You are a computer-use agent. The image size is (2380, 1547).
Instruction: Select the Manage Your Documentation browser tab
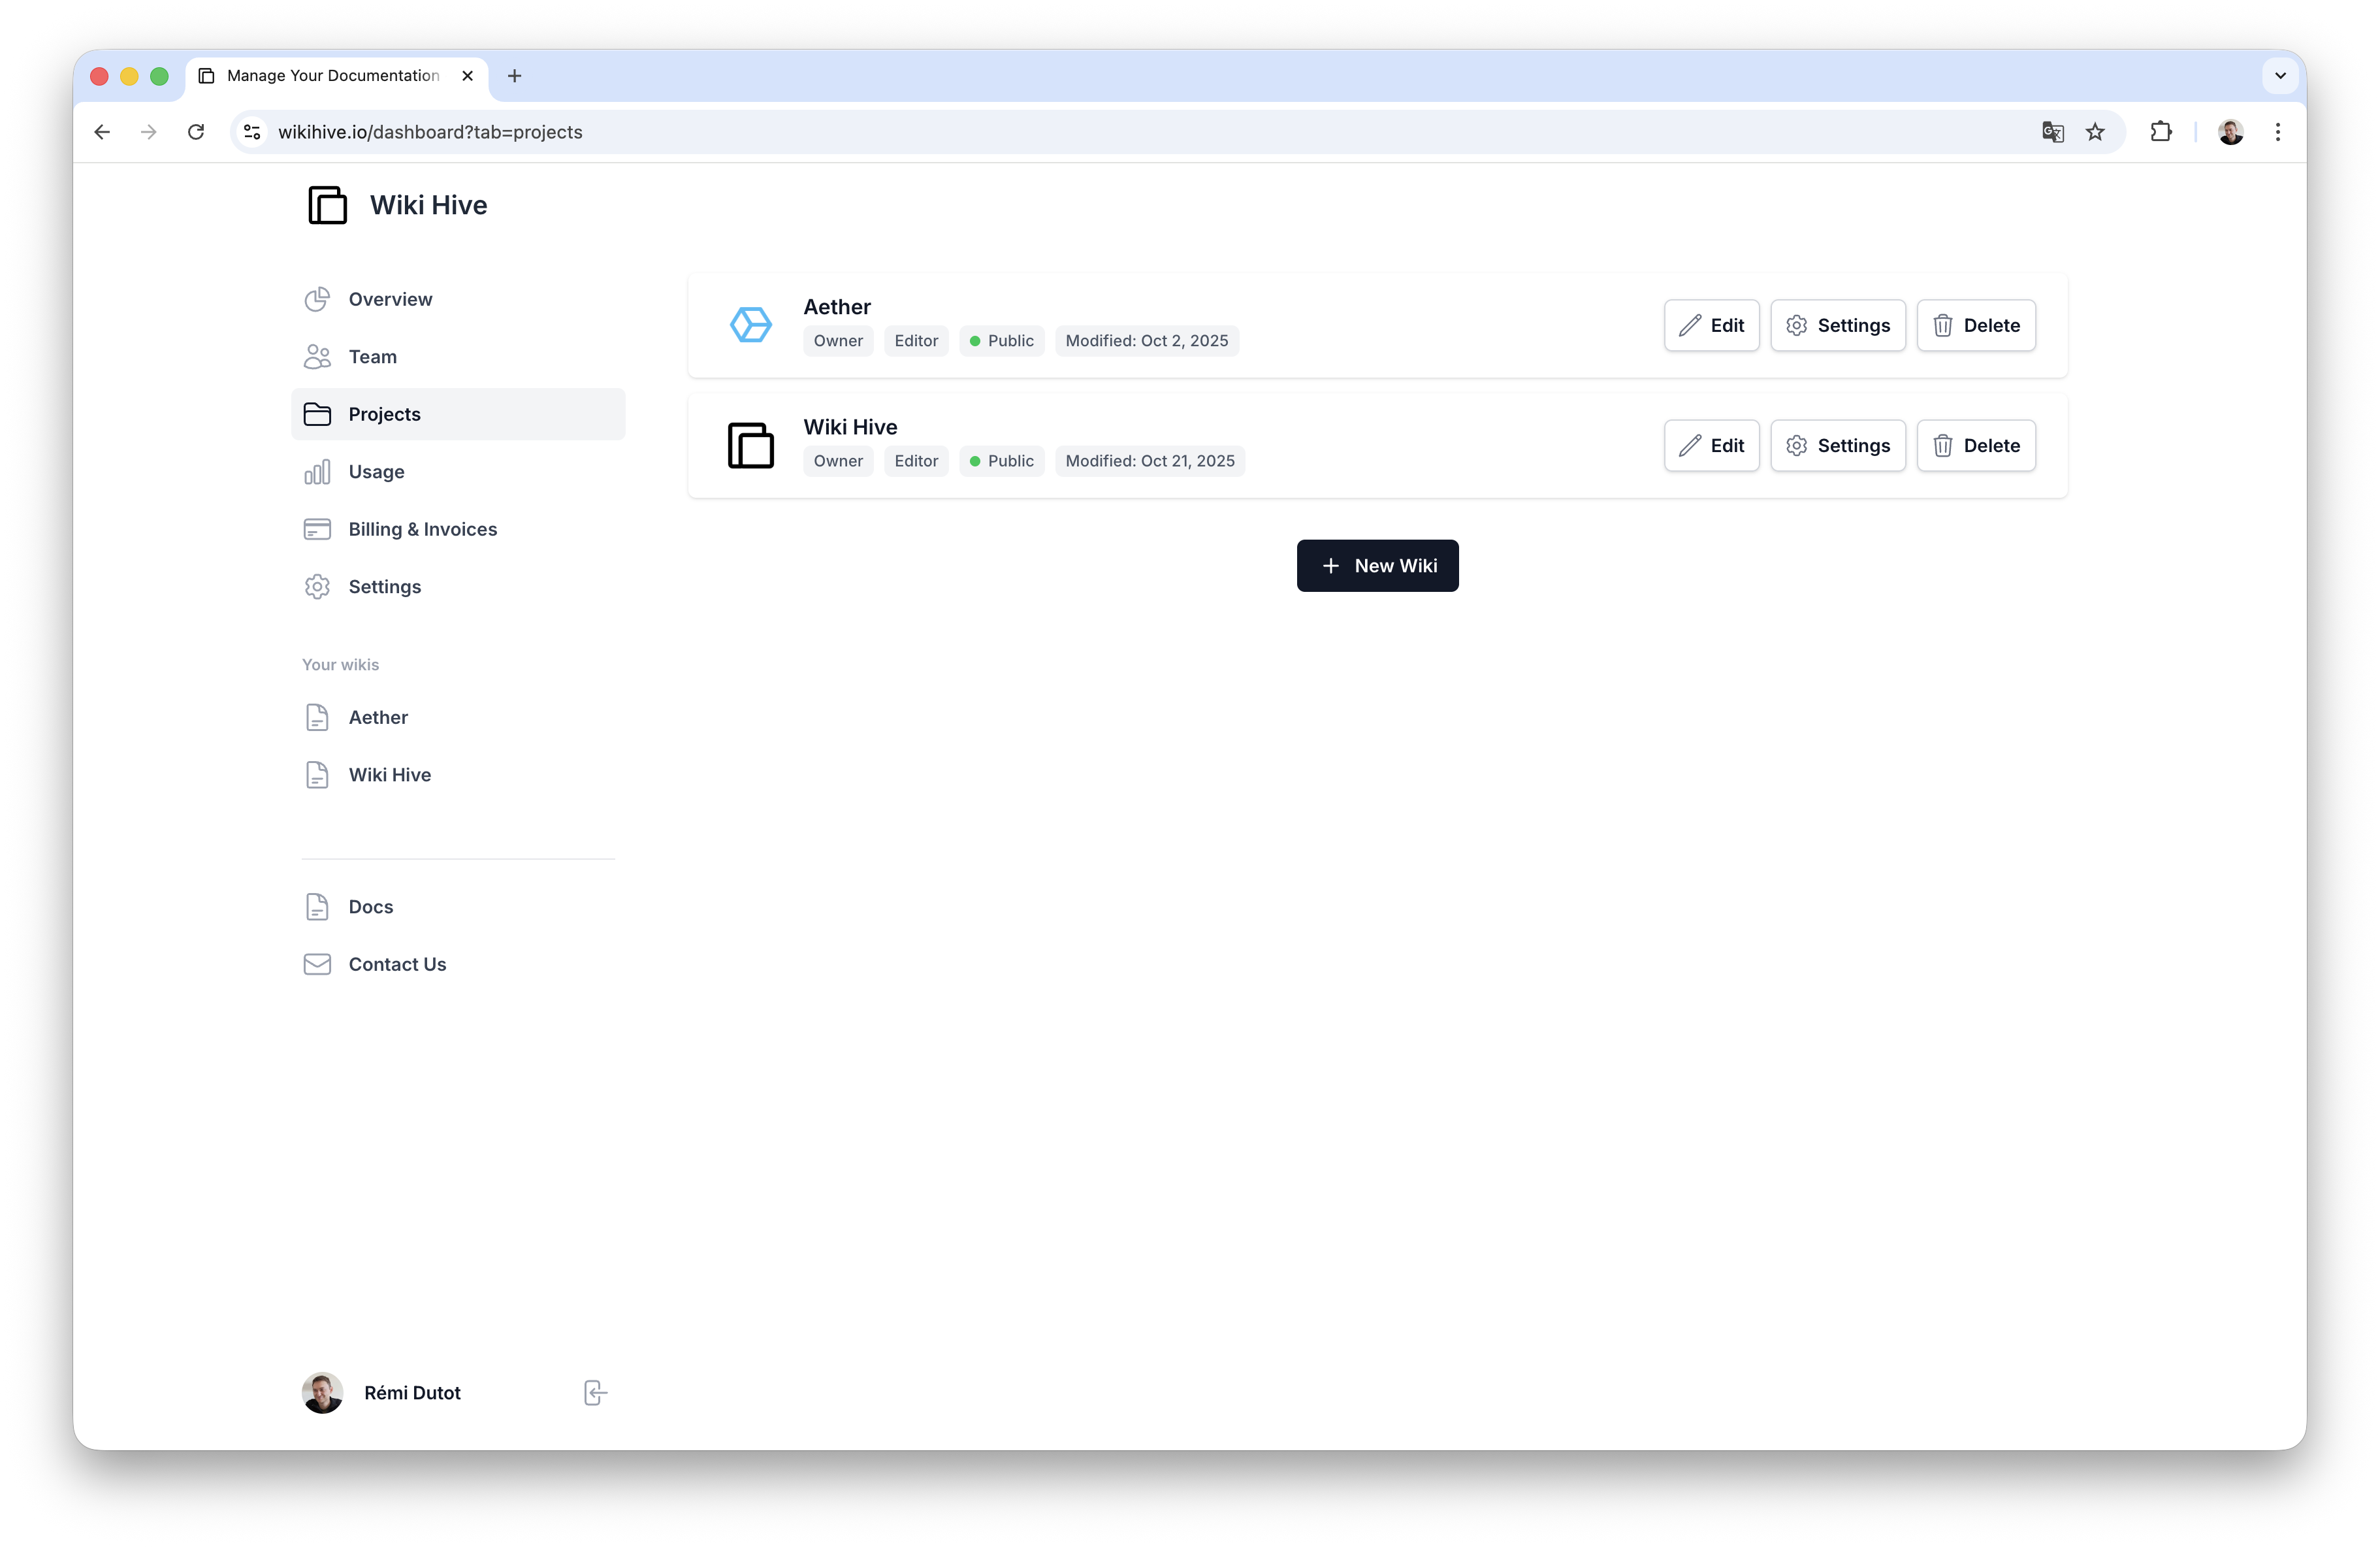pos(330,76)
